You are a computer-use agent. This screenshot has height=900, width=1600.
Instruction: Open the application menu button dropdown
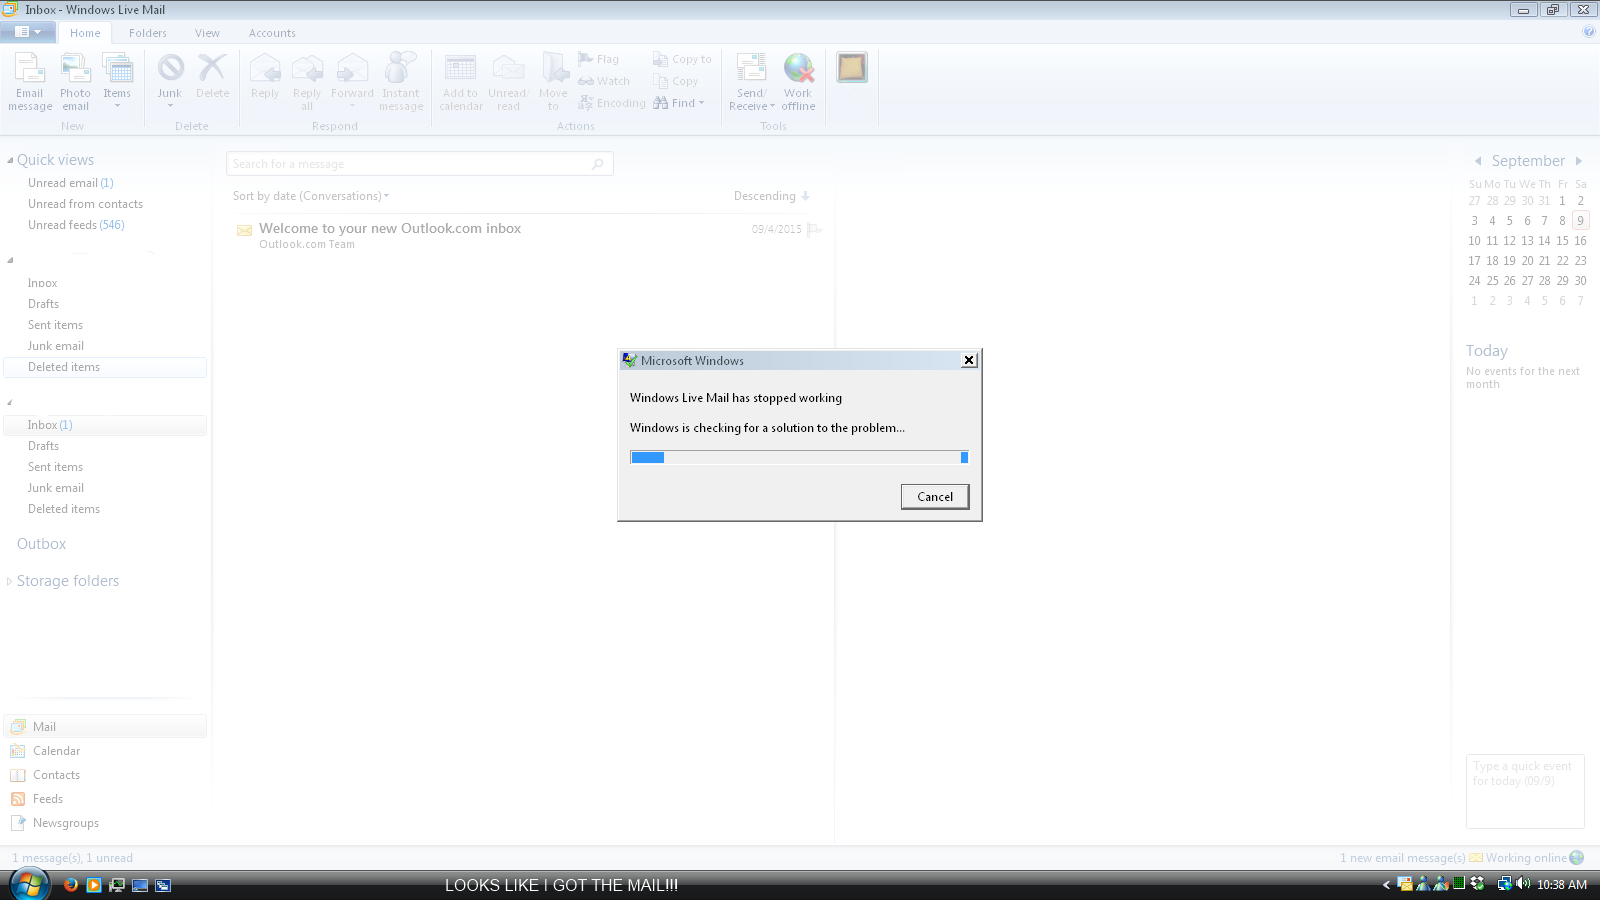28,32
